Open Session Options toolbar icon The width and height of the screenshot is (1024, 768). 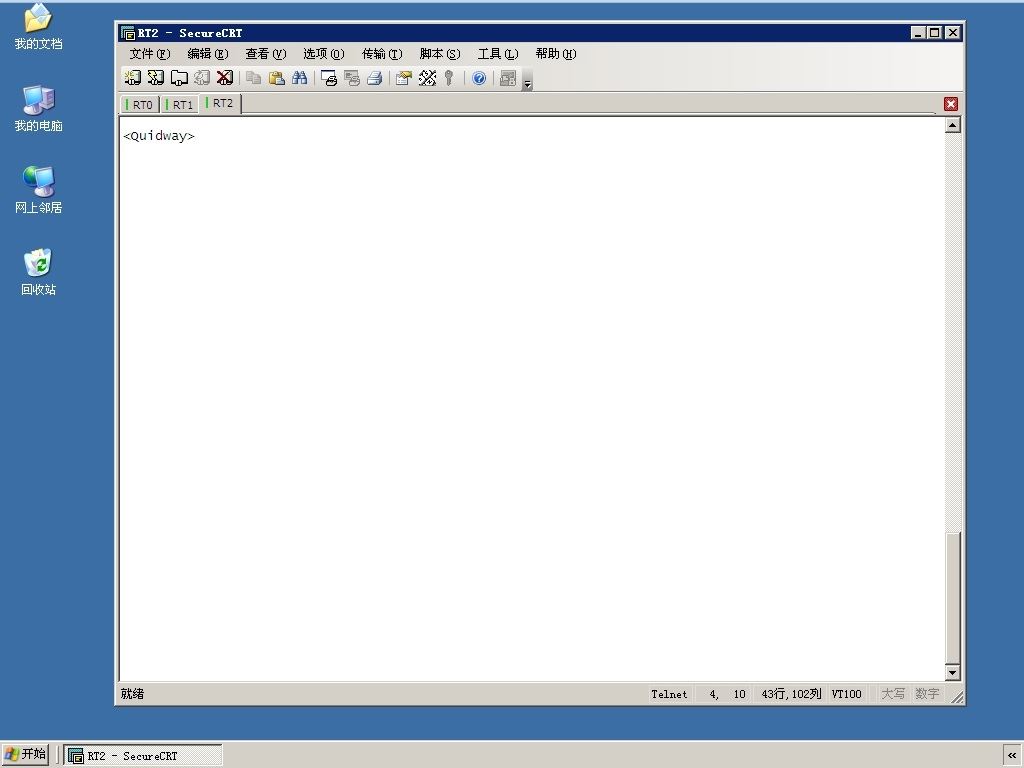(x=404, y=78)
